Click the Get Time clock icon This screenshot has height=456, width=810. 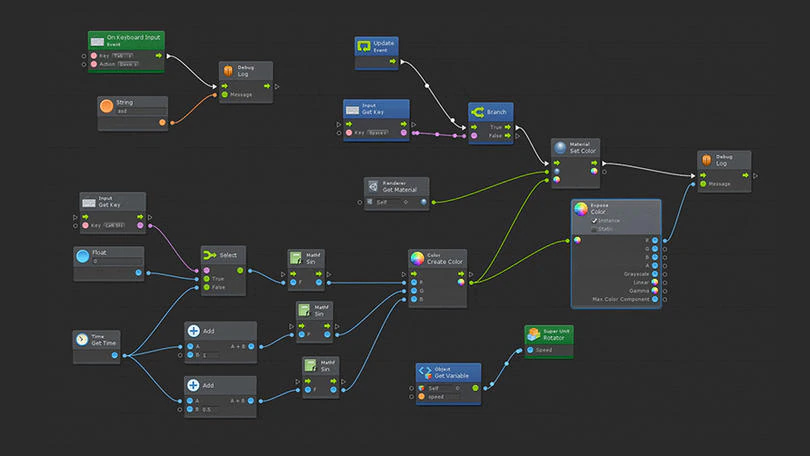[82, 339]
